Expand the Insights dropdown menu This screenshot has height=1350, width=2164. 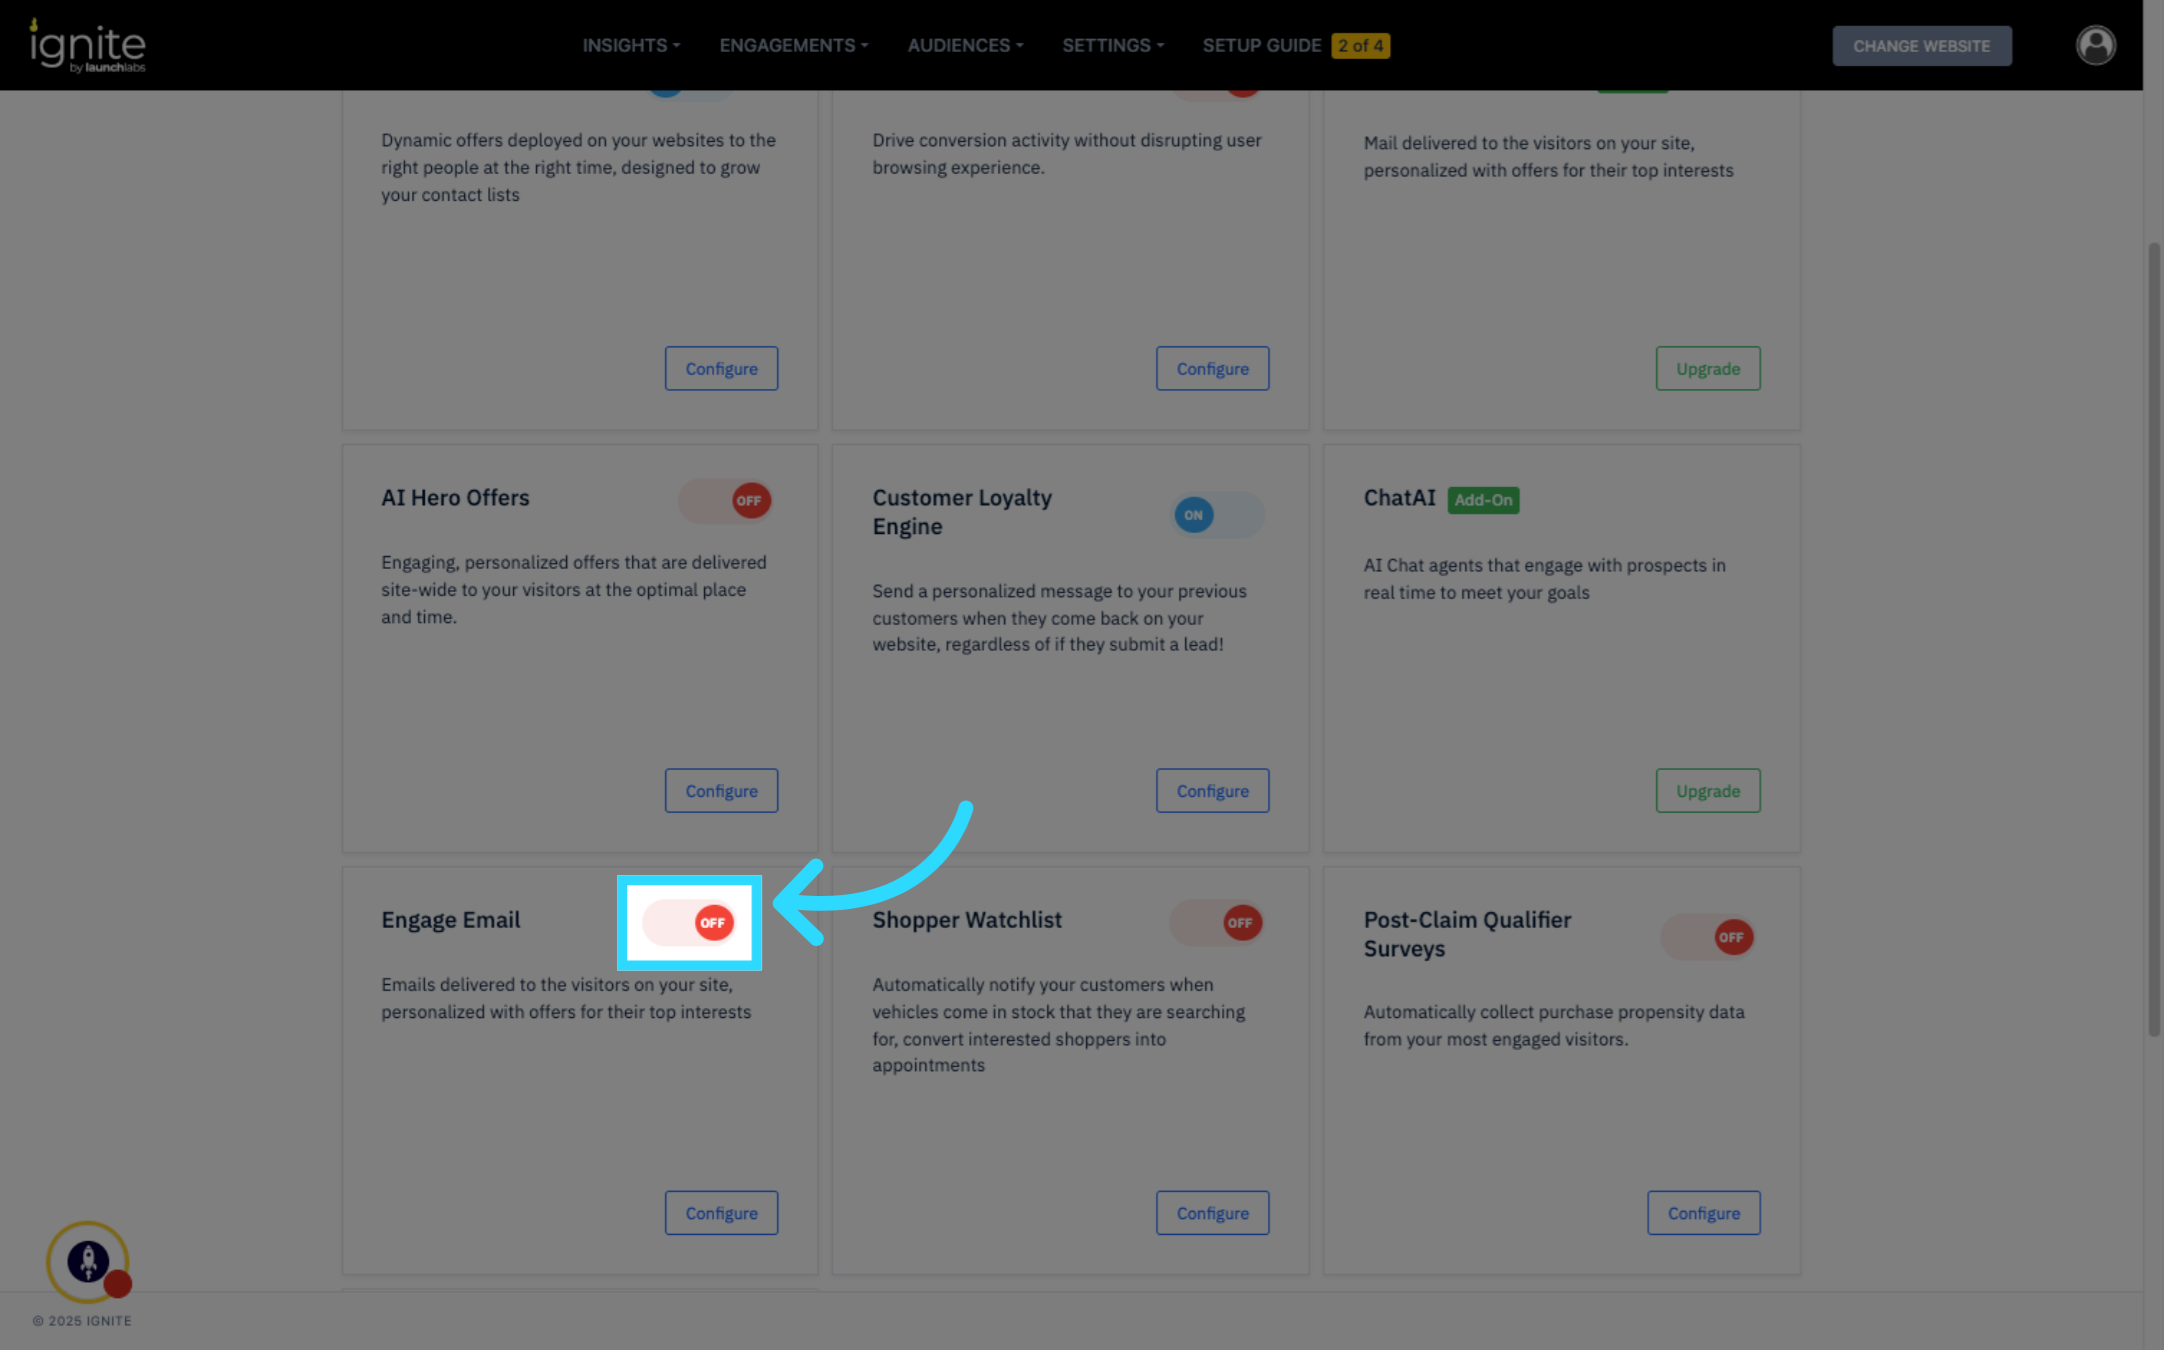(631, 46)
